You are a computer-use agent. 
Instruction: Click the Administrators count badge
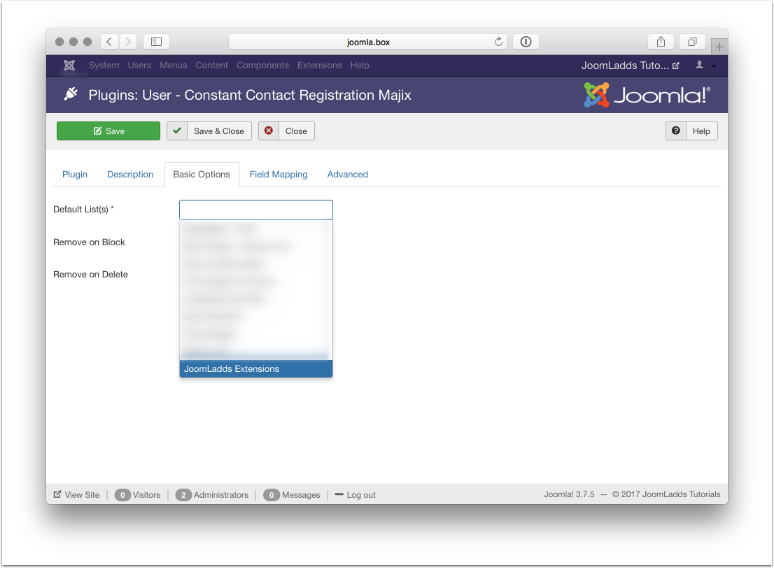click(x=183, y=495)
